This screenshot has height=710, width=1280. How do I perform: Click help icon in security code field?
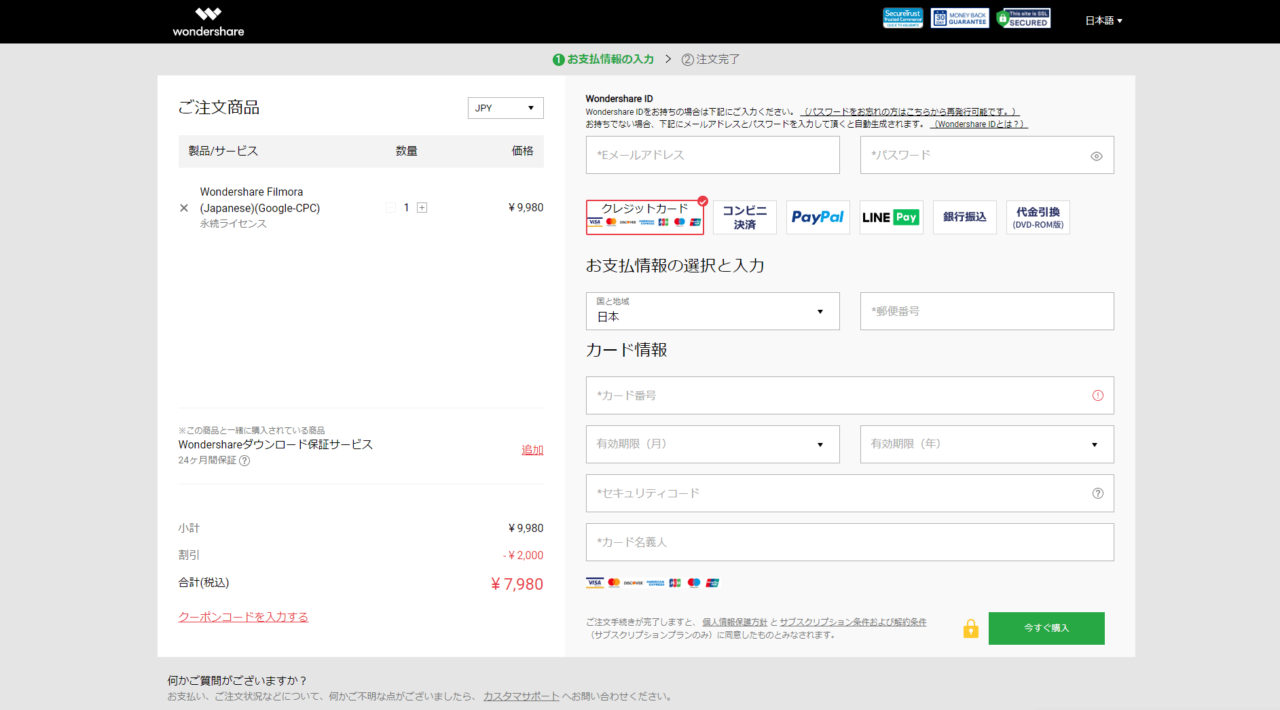tap(1098, 493)
